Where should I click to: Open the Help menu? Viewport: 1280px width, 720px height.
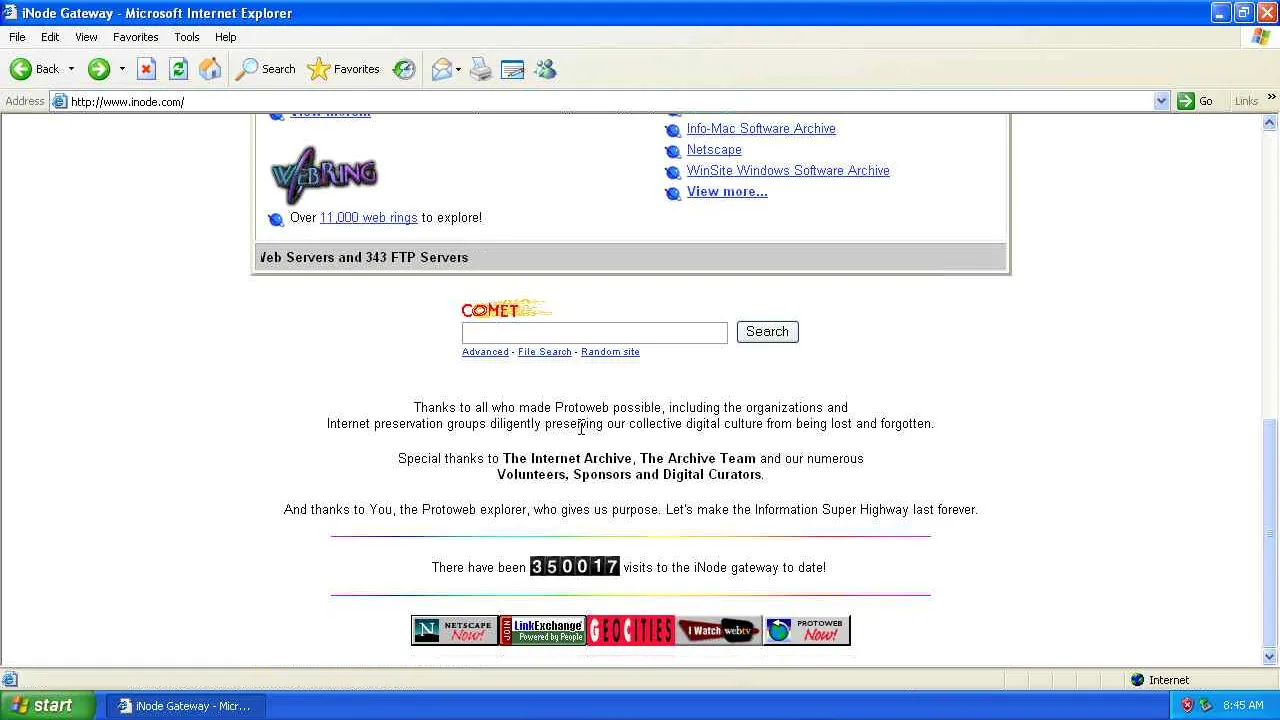tap(226, 37)
